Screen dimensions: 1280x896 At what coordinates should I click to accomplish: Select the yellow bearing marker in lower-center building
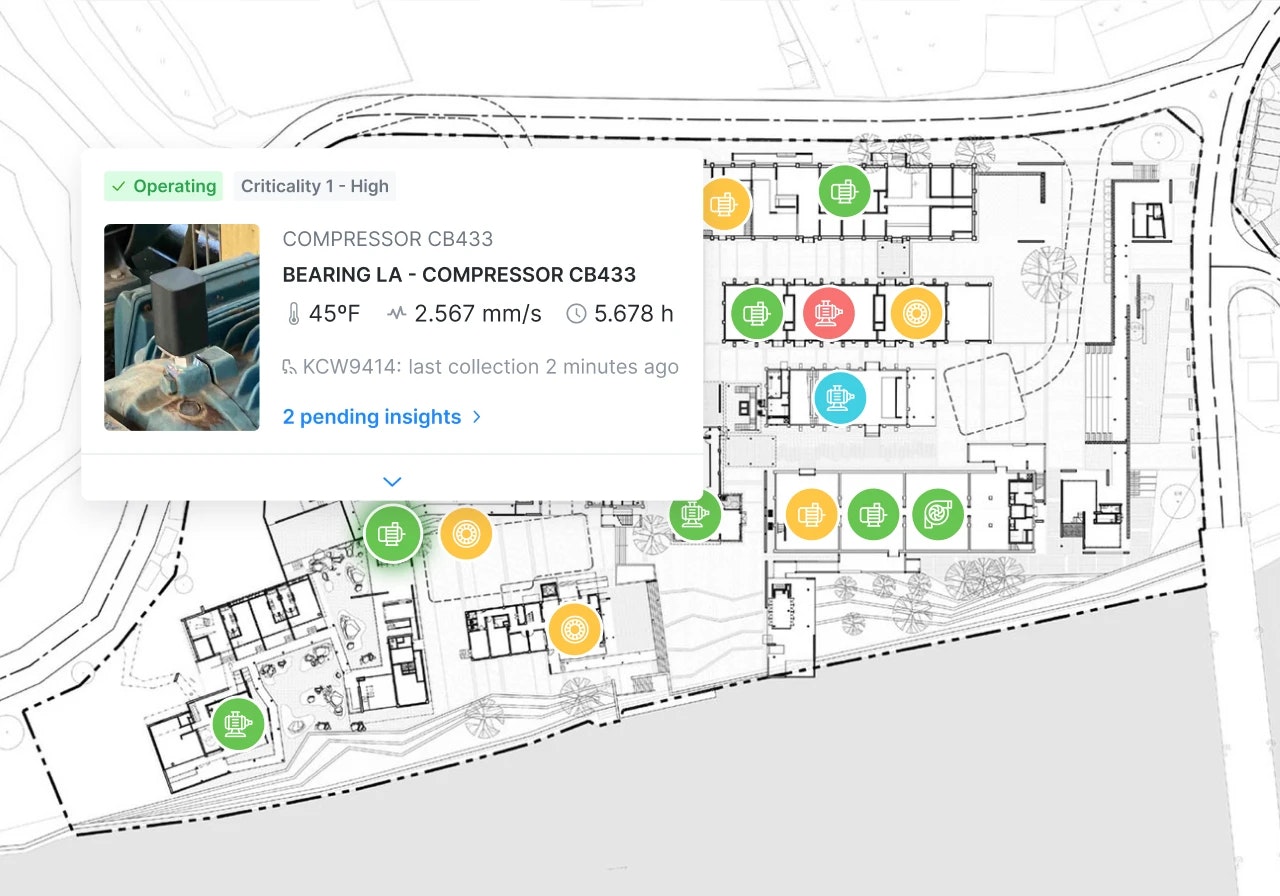coord(574,629)
